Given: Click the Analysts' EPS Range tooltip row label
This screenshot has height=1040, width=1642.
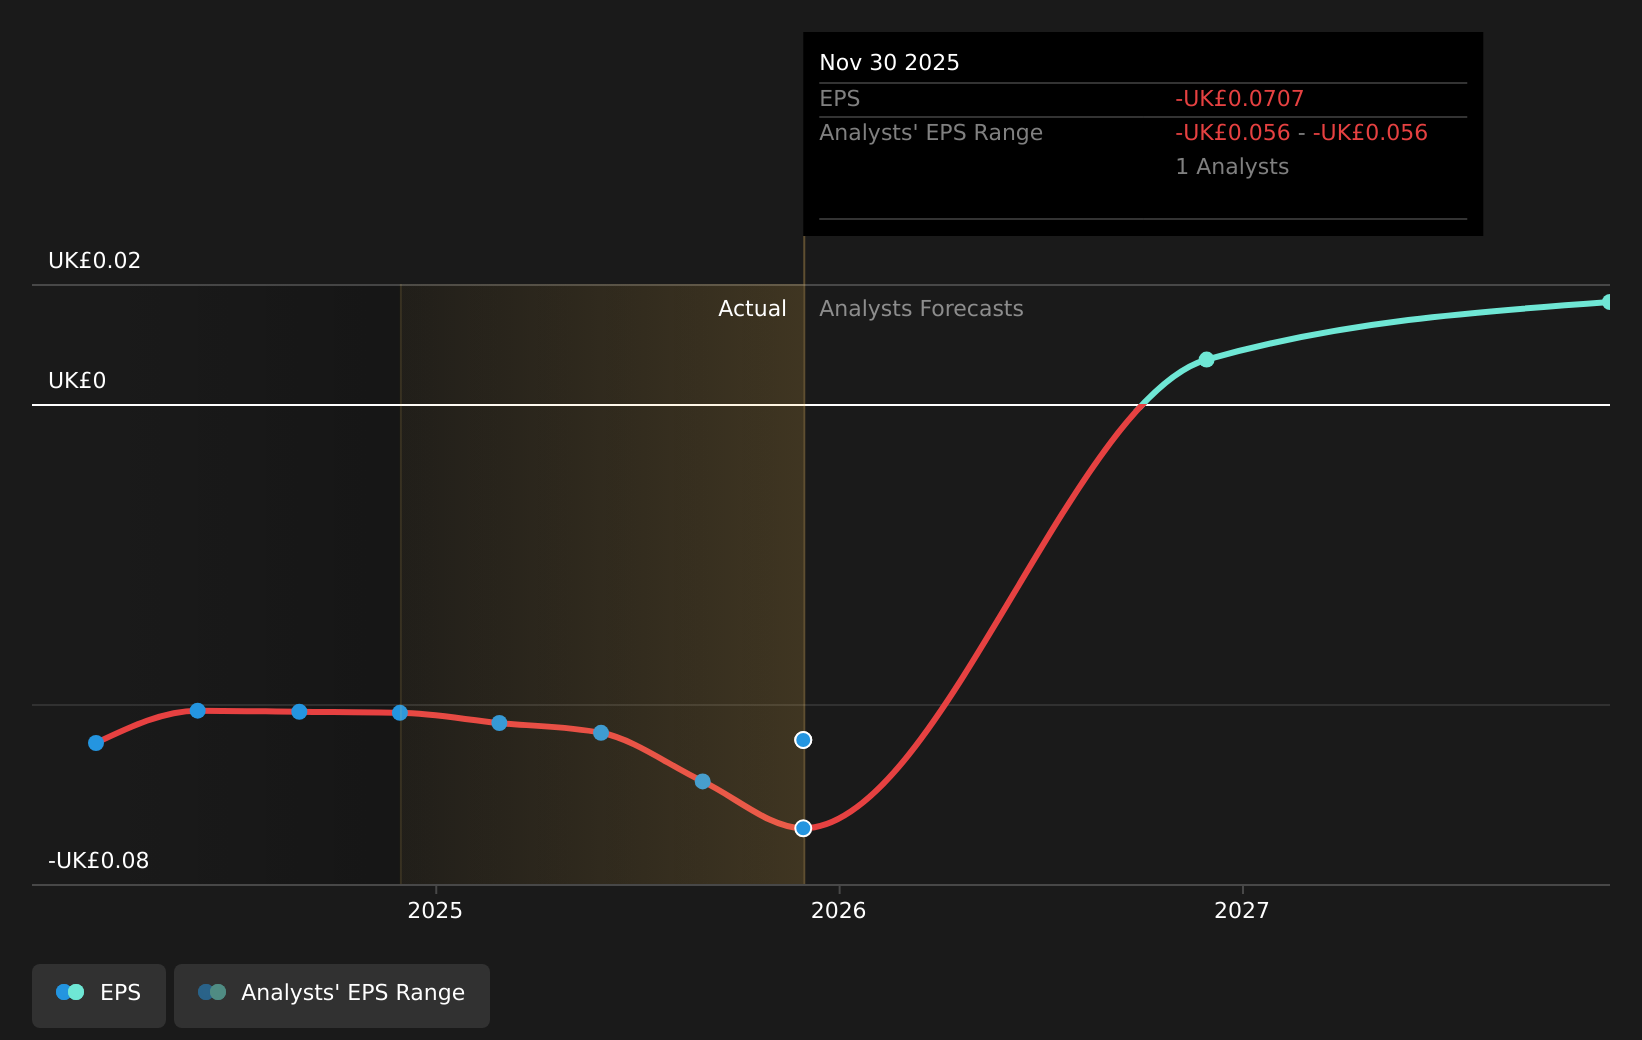Looking at the screenshot, I should 931,133.
